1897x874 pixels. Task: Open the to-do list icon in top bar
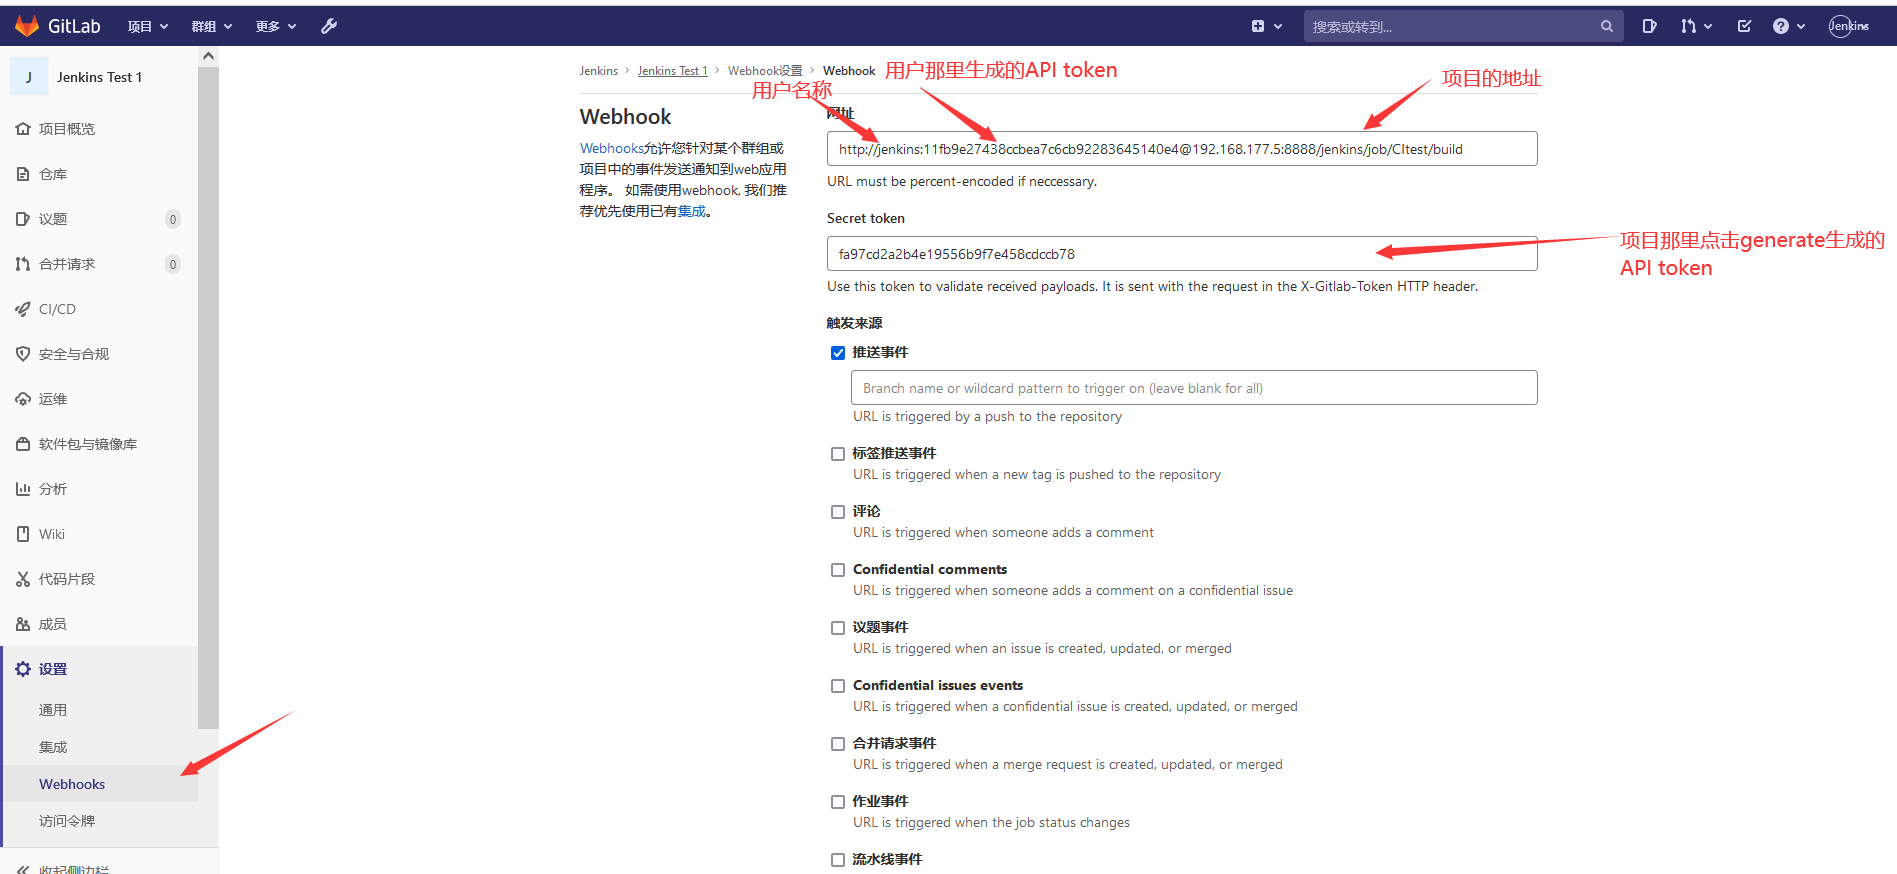(1744, 26)
